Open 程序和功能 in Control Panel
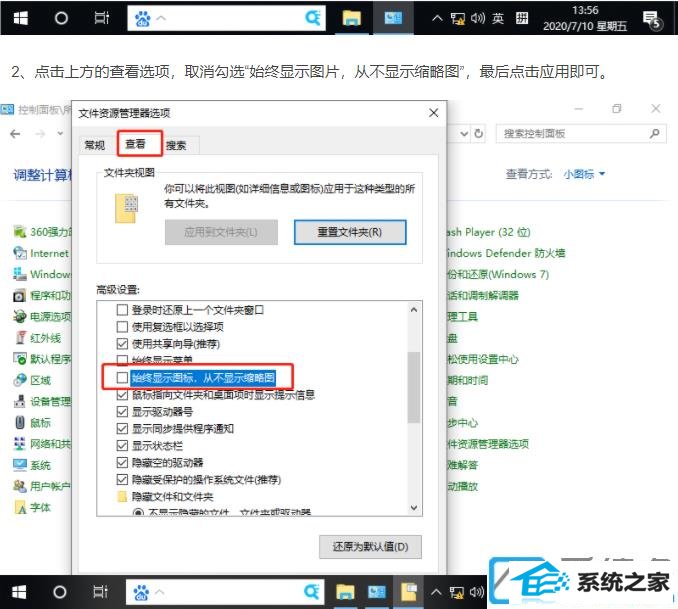The height and width of the screenshot is (609, 678). 42,295
